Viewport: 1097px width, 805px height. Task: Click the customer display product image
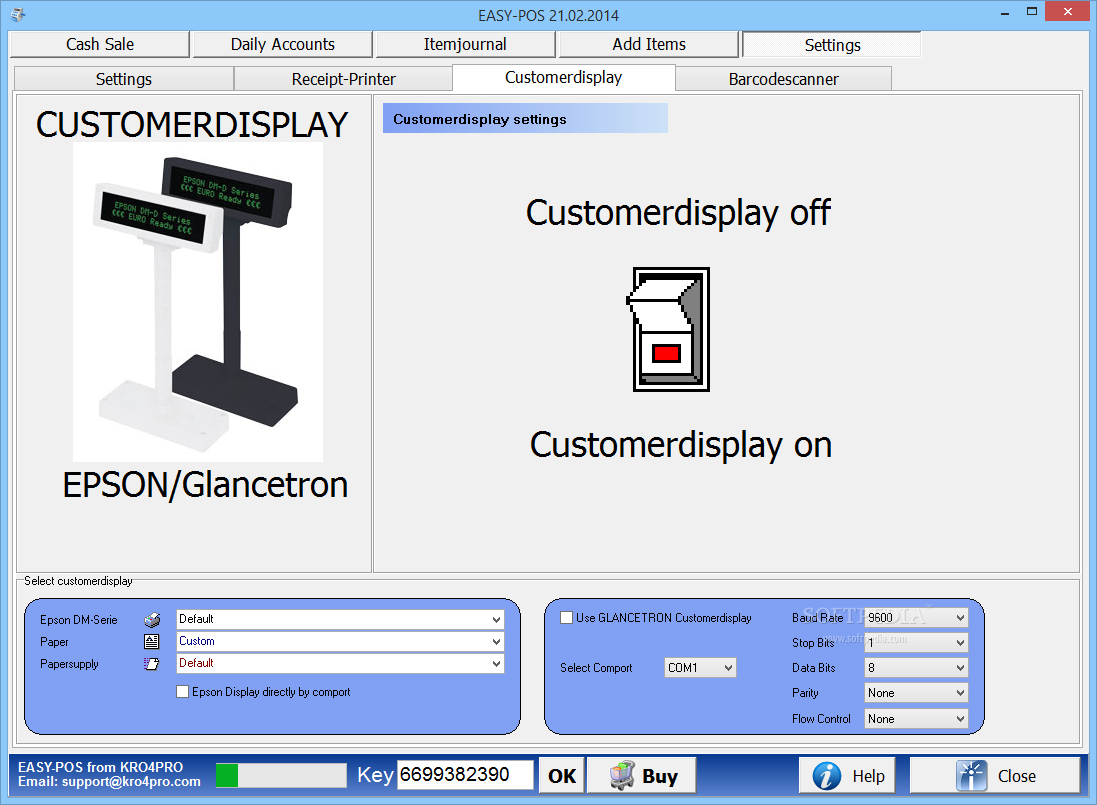[198, 302]
